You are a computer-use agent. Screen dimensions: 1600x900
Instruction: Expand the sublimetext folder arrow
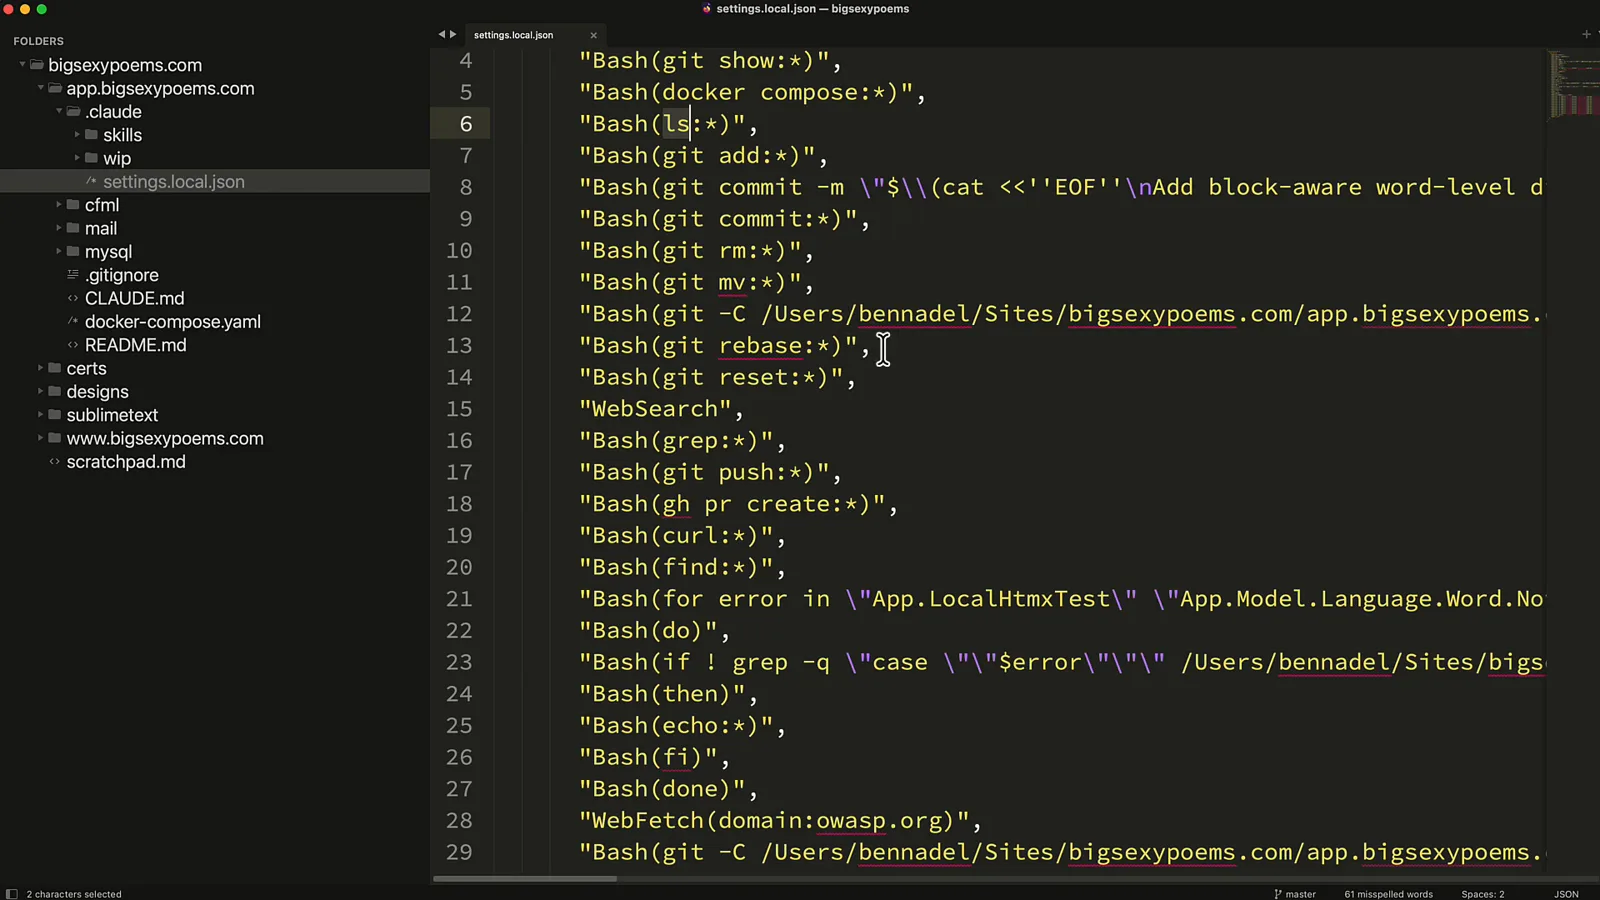click(x=41, y=415)
